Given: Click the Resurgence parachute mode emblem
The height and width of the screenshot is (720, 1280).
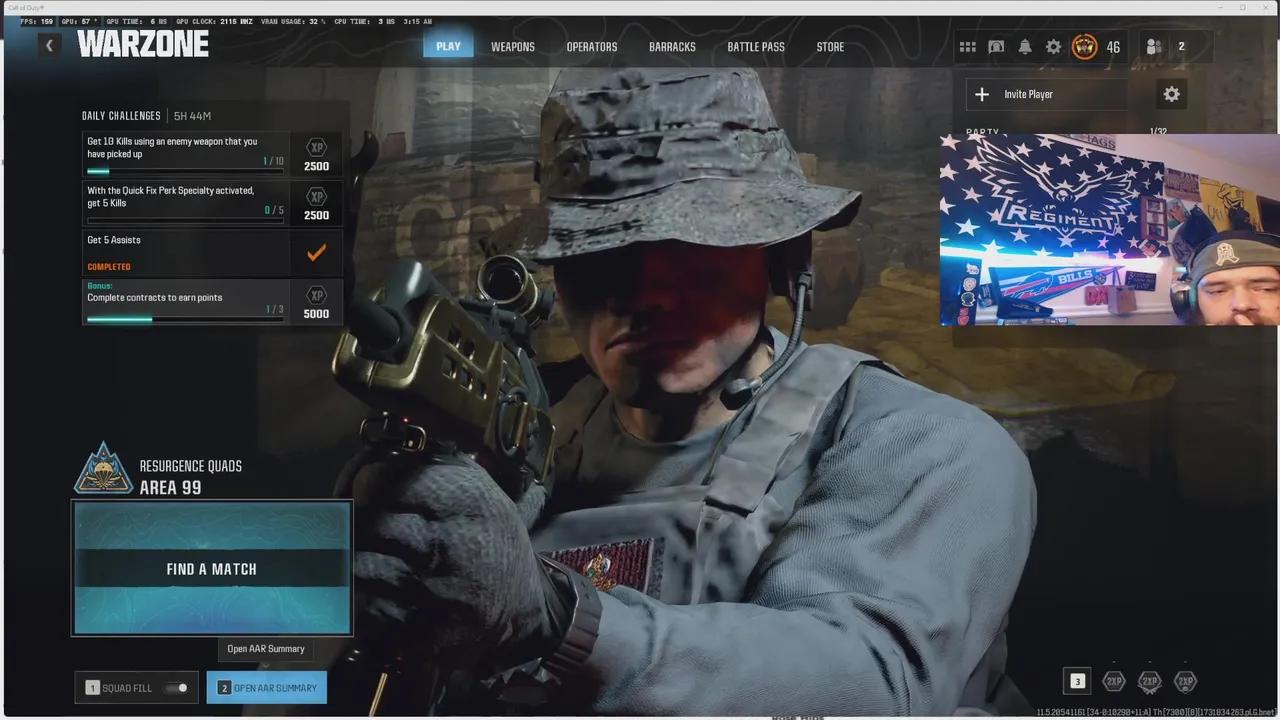Looking at the screenshot, I should 104,469.
